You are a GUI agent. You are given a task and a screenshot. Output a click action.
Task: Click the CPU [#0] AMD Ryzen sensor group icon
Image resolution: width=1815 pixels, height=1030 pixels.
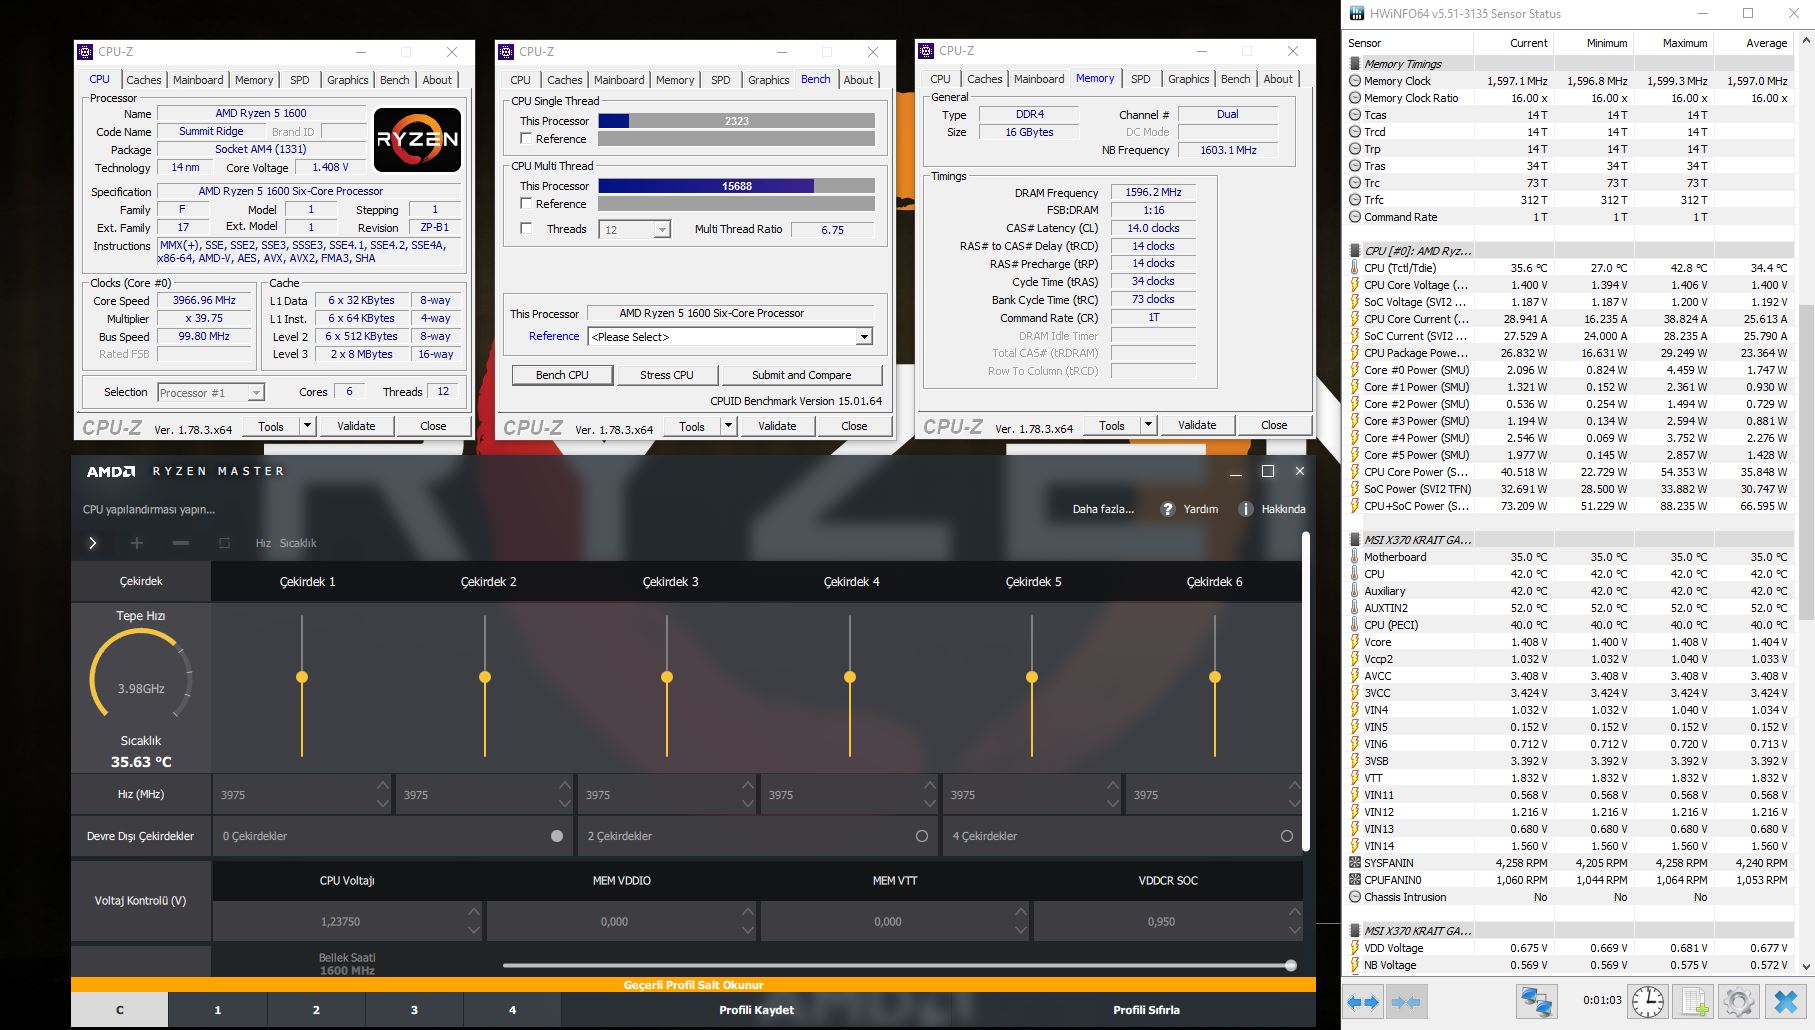pos(1355,251)
